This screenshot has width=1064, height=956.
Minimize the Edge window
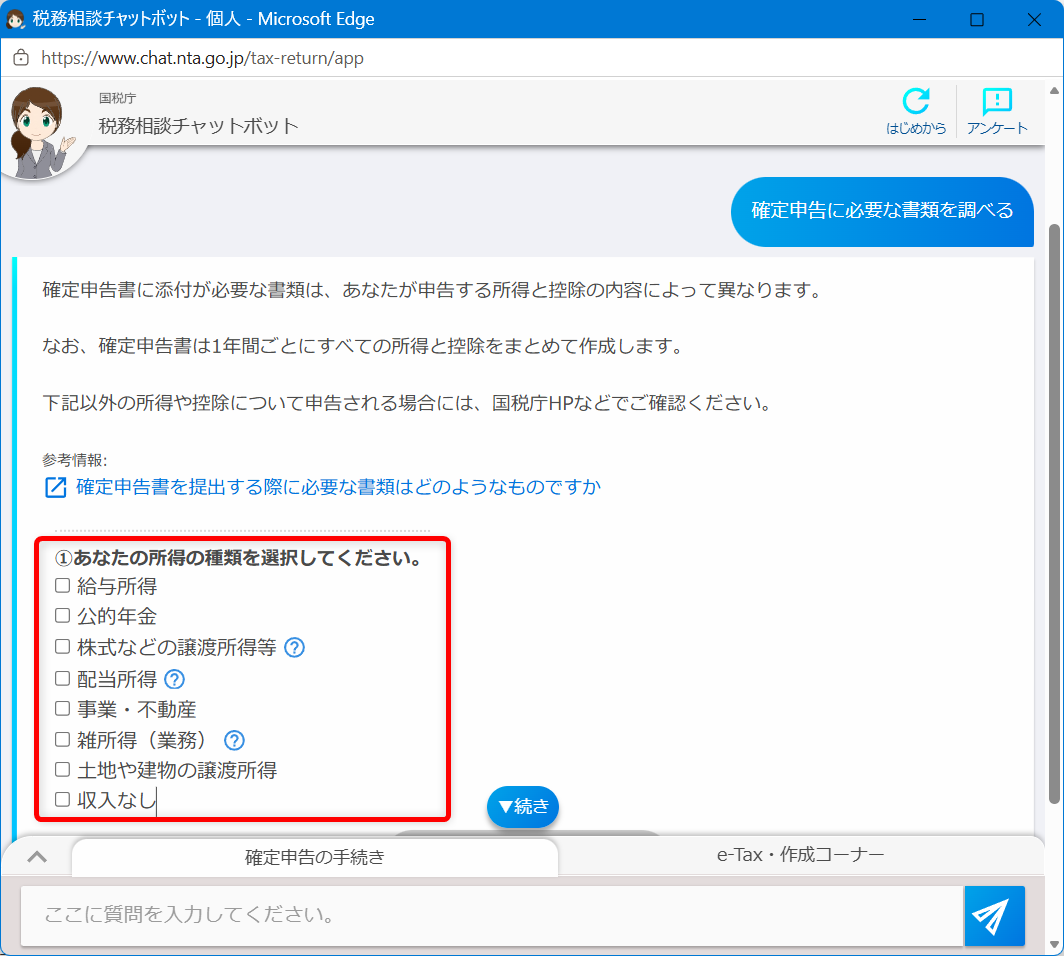(919, 19)
